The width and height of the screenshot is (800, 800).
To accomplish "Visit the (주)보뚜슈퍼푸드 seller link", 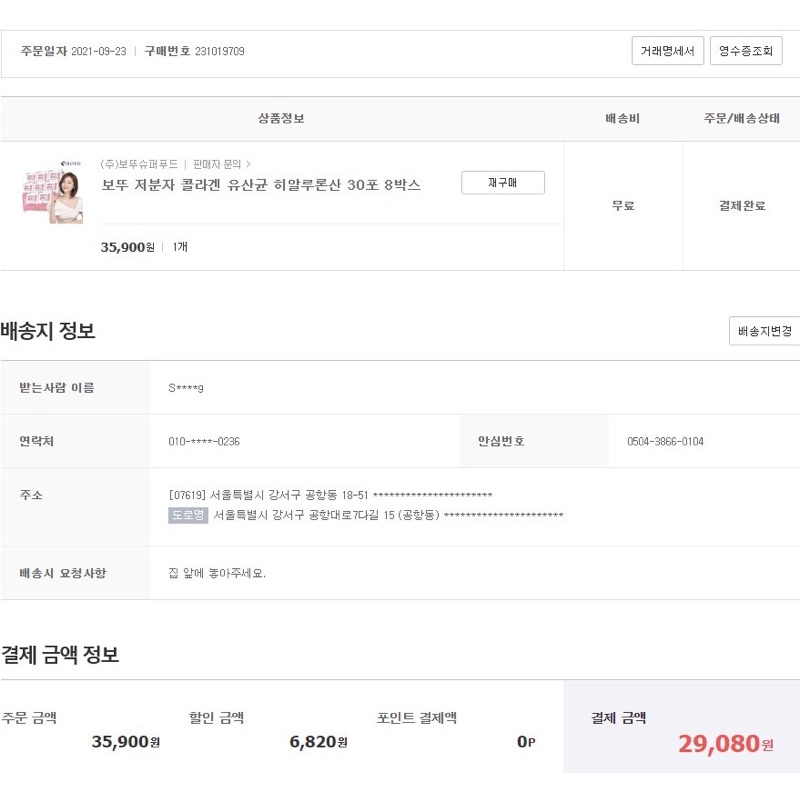I will coord(139,164).
